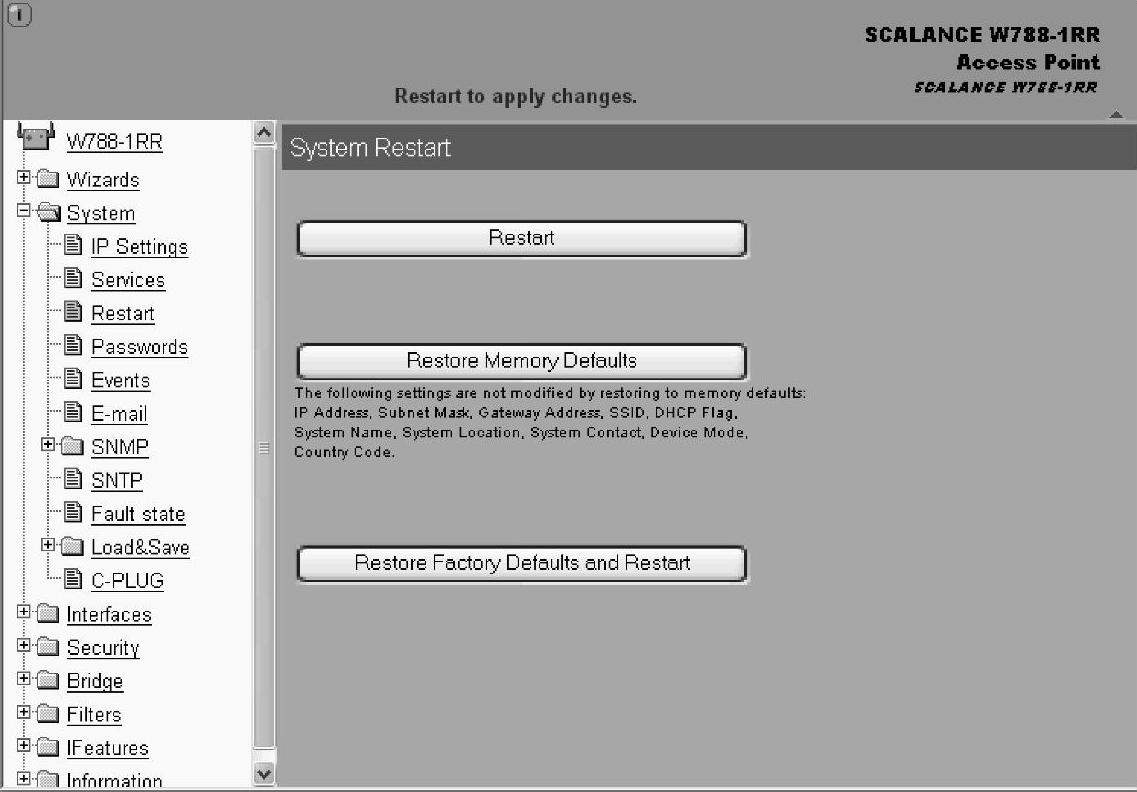Open the SNMP link
Image resolution: width=1137 pixels, height=792 pixels.
(120, 447)
